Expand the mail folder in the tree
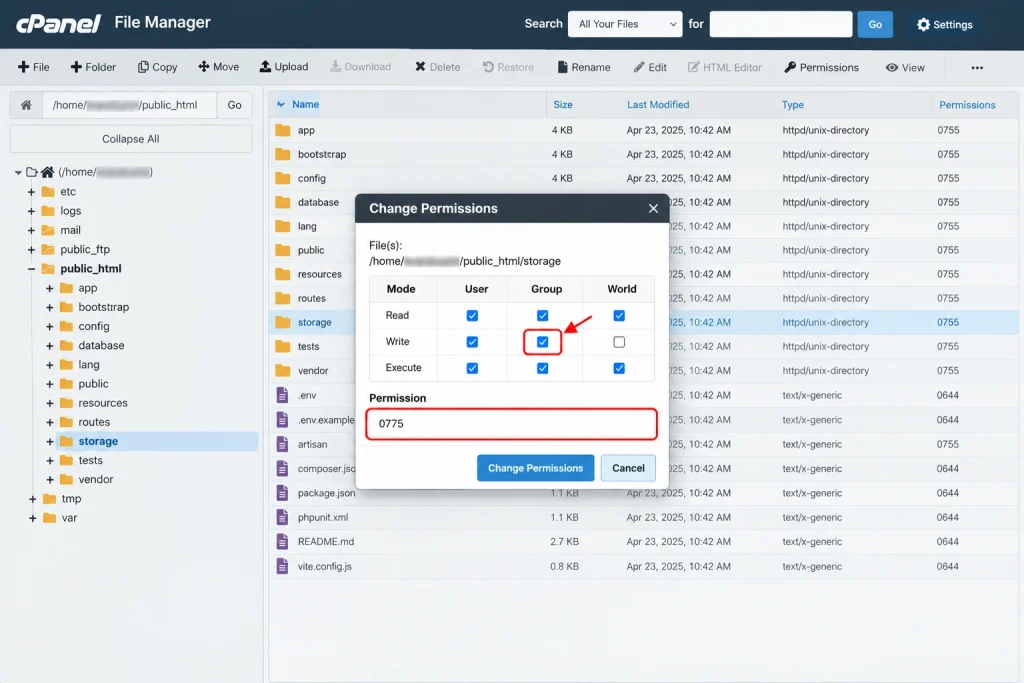The image size is (1024, 683). (x=31, y=230)
